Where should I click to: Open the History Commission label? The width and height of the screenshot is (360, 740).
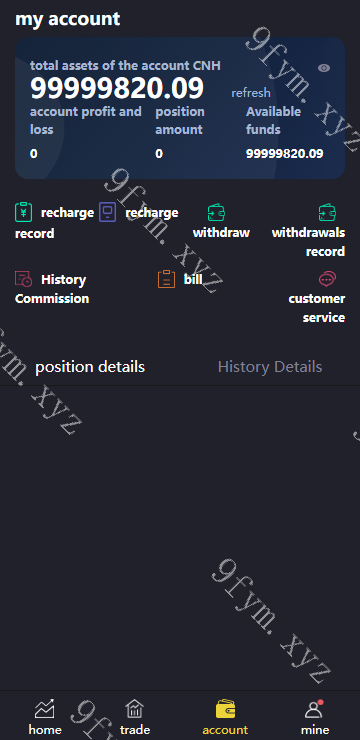[x=52, y=289]
